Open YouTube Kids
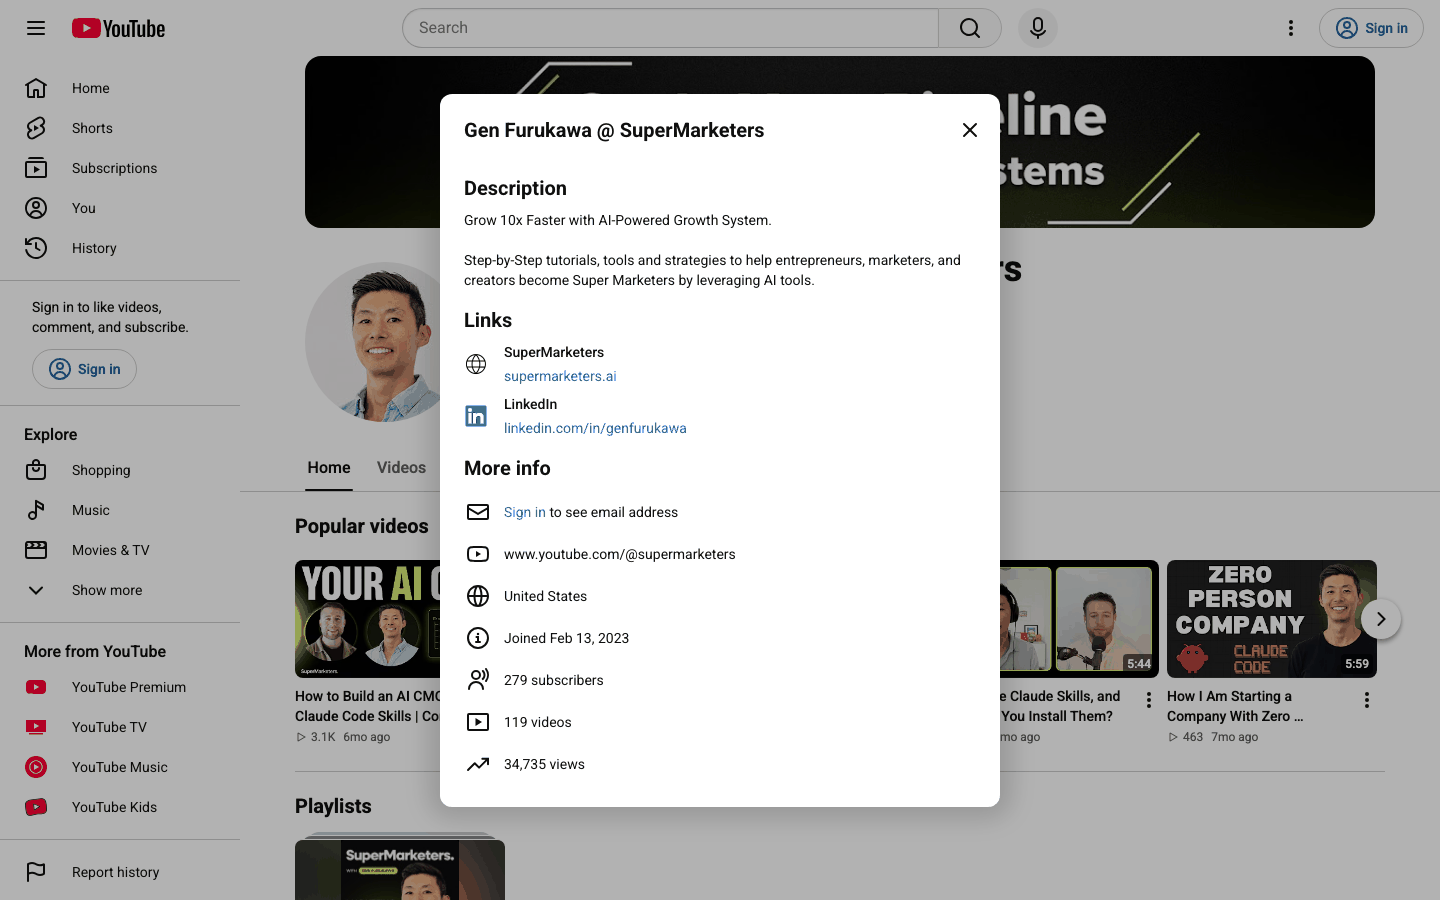Image resolution: width=1440 pixels, height=900 pixels. [120, 807]
